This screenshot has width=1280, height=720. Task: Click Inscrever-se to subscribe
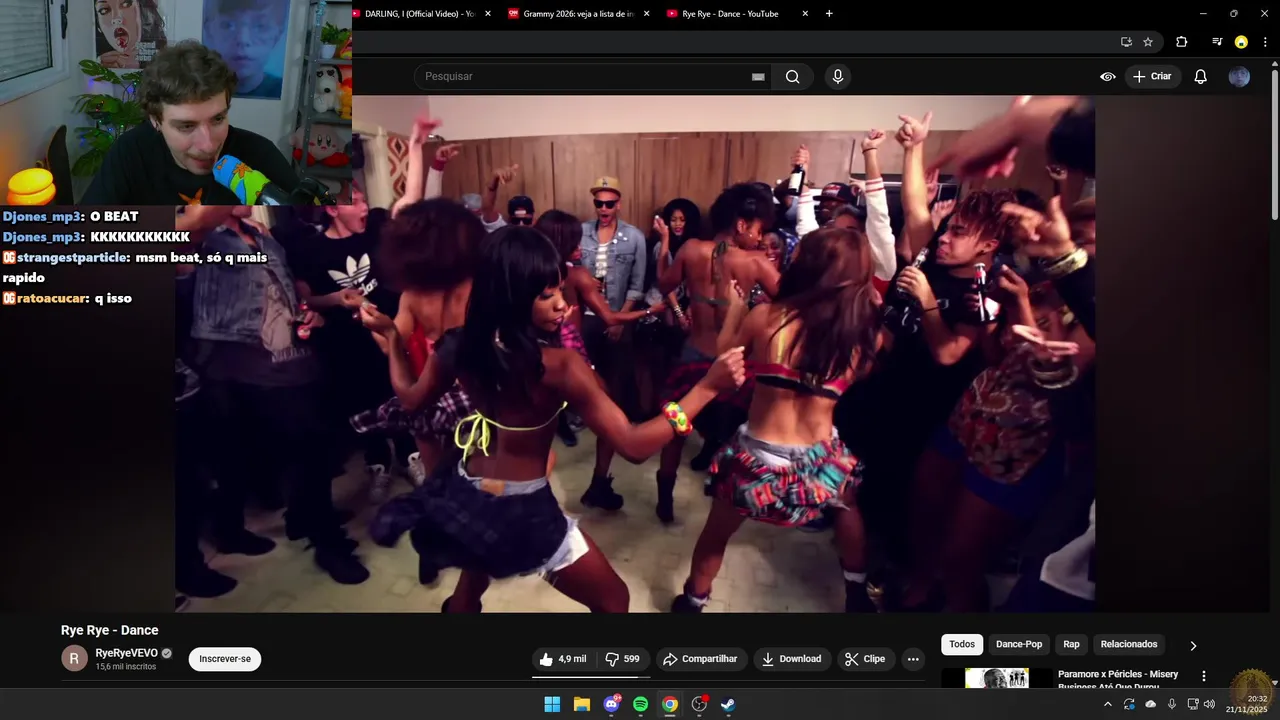pyautogui.click(x=225, y=659)
